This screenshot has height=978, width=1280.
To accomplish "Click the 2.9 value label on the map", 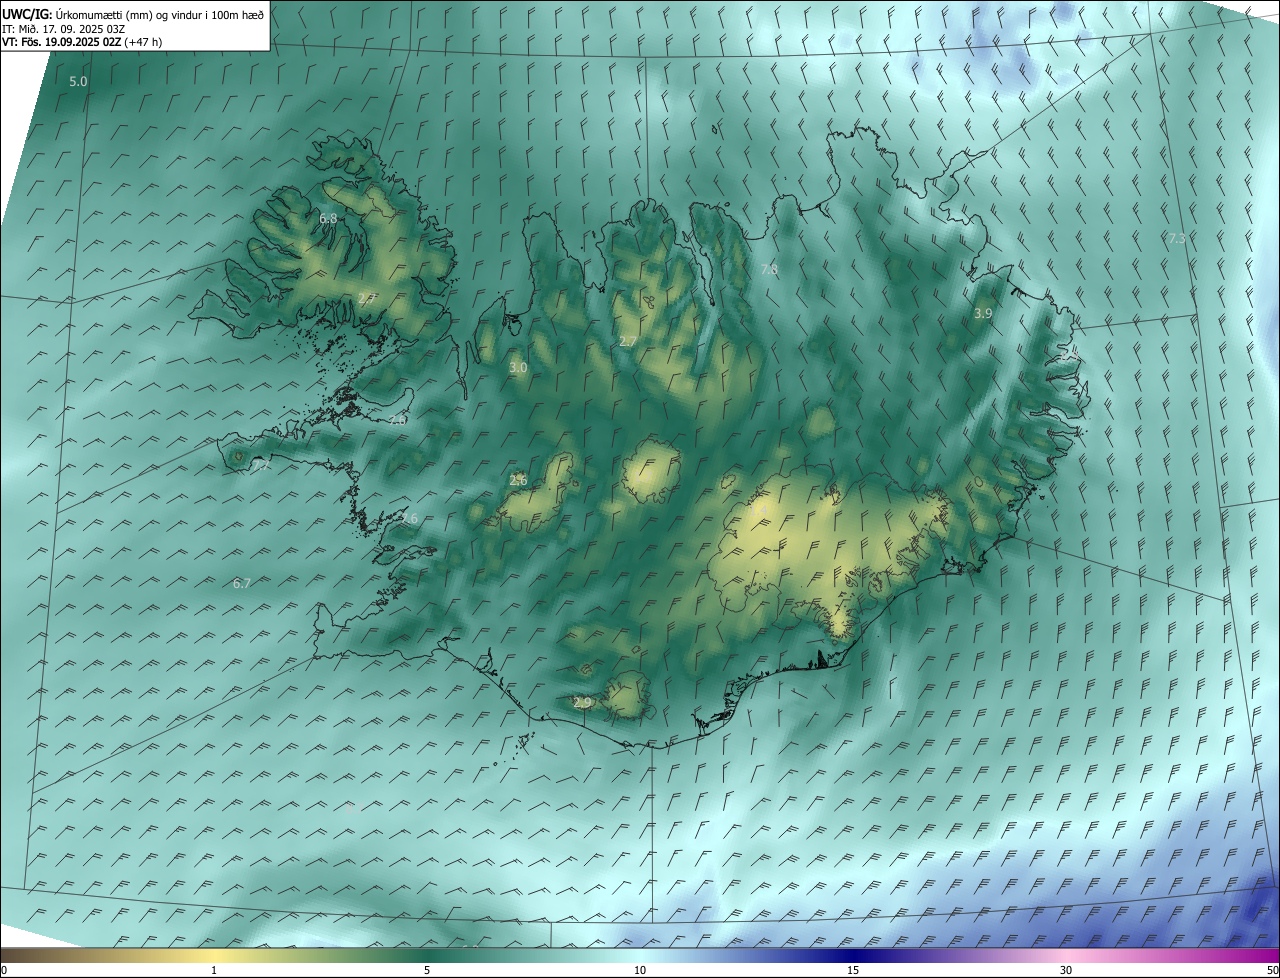I will (583, 703).
